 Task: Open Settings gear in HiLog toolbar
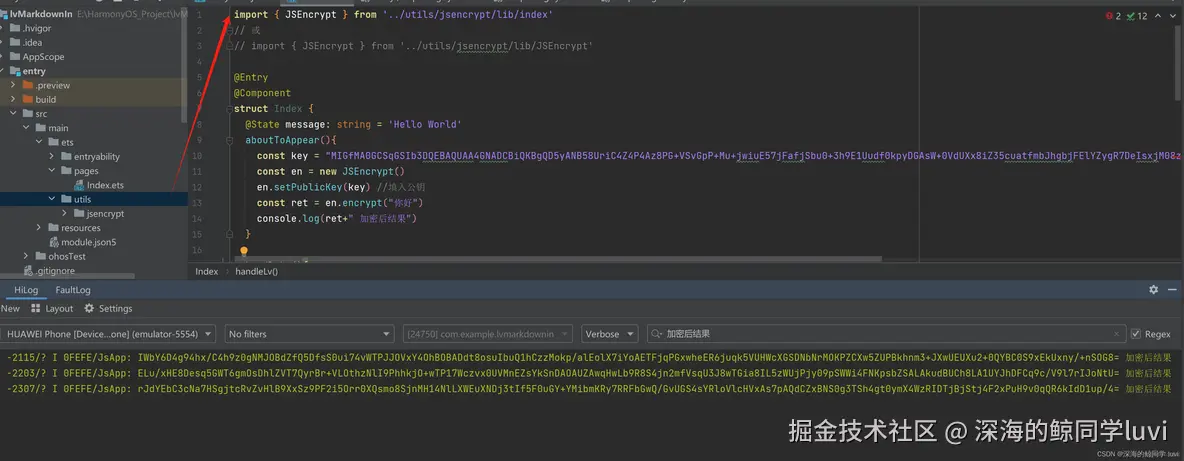click(x=89, y=309)
